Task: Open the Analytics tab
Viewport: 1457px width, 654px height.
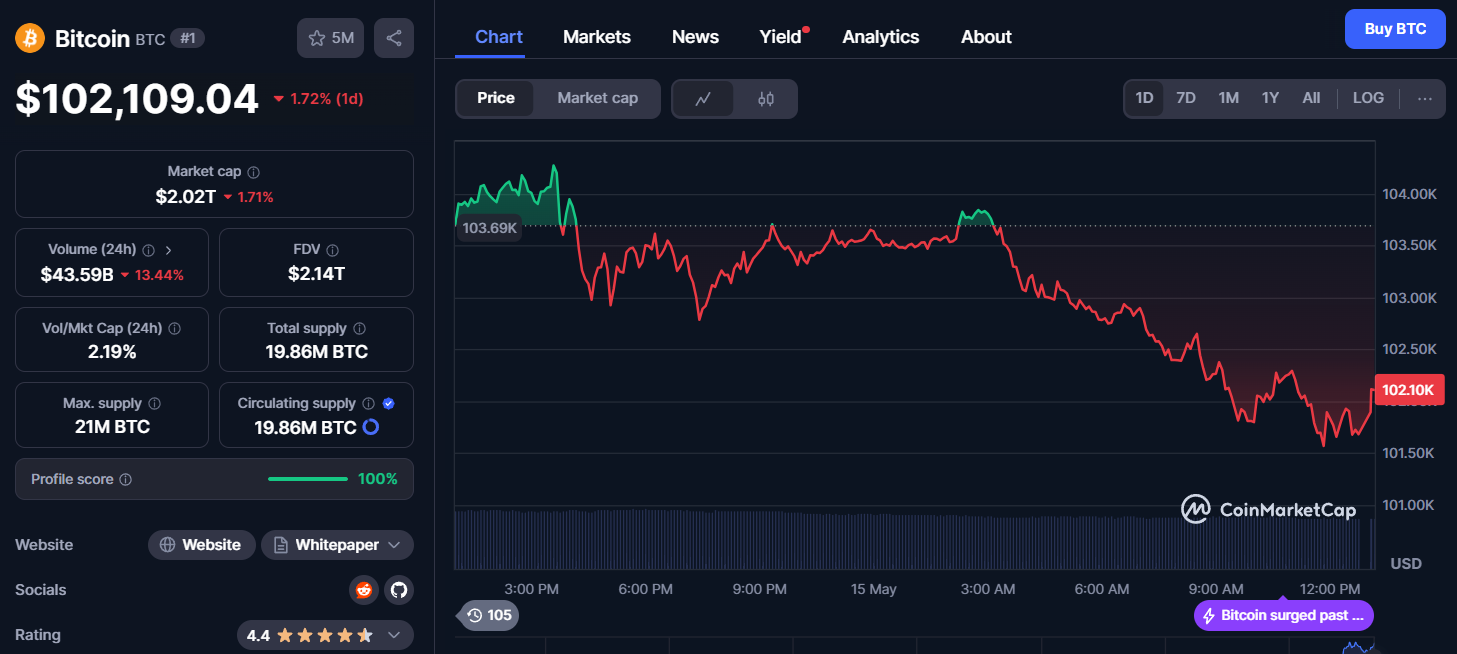Action: pos(881,37)
